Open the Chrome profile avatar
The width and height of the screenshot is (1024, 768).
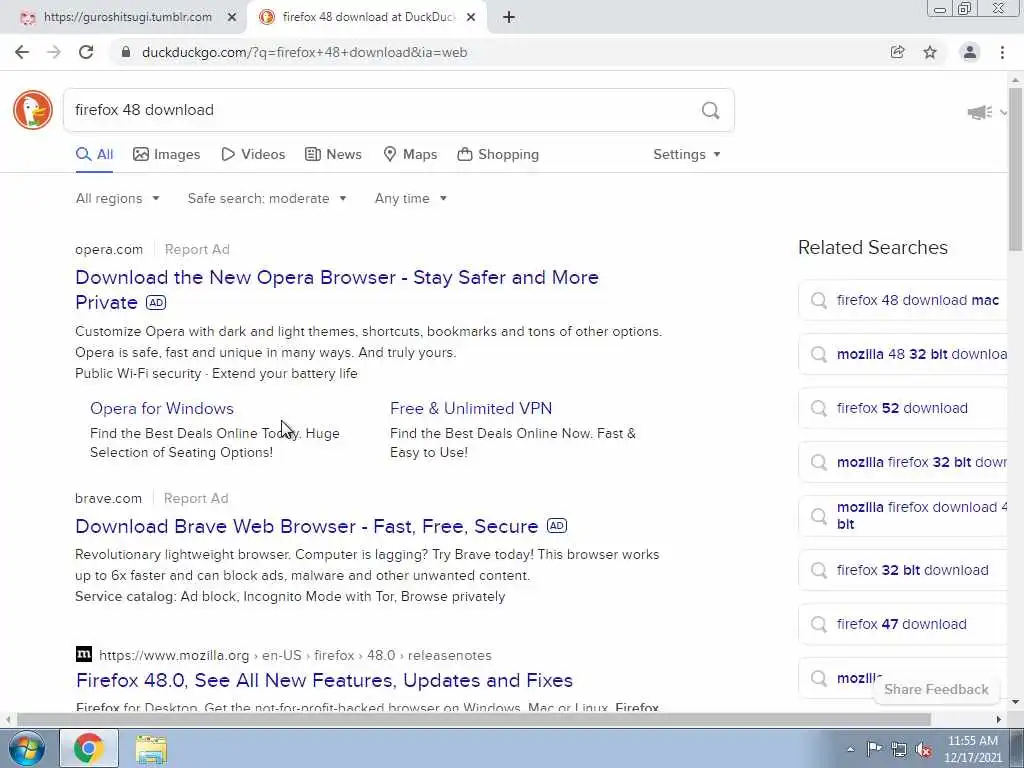(x=970, y=52)
